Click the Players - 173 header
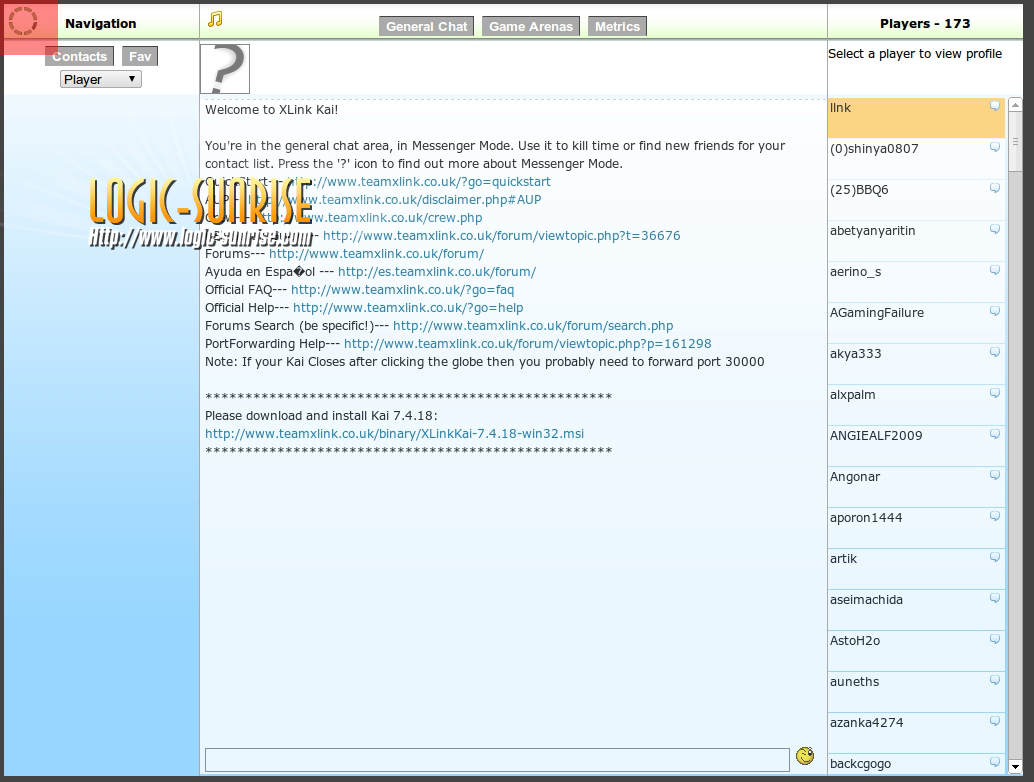Viewport: 1034px width, 782px height. [925, 24]
